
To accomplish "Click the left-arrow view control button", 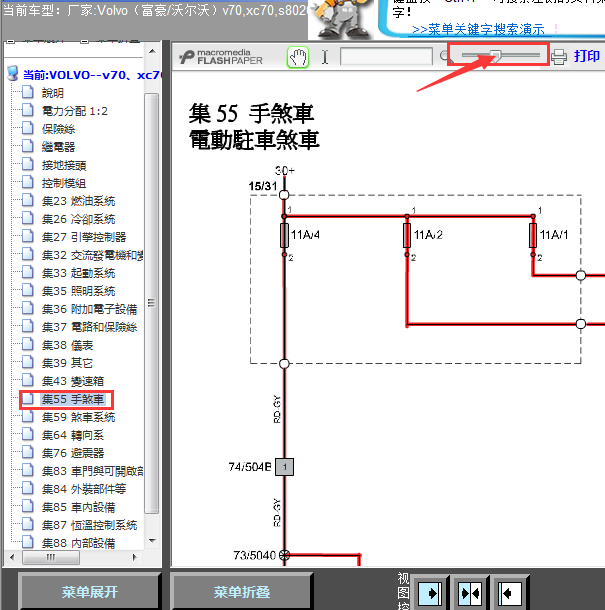I will tap(510, 594).
